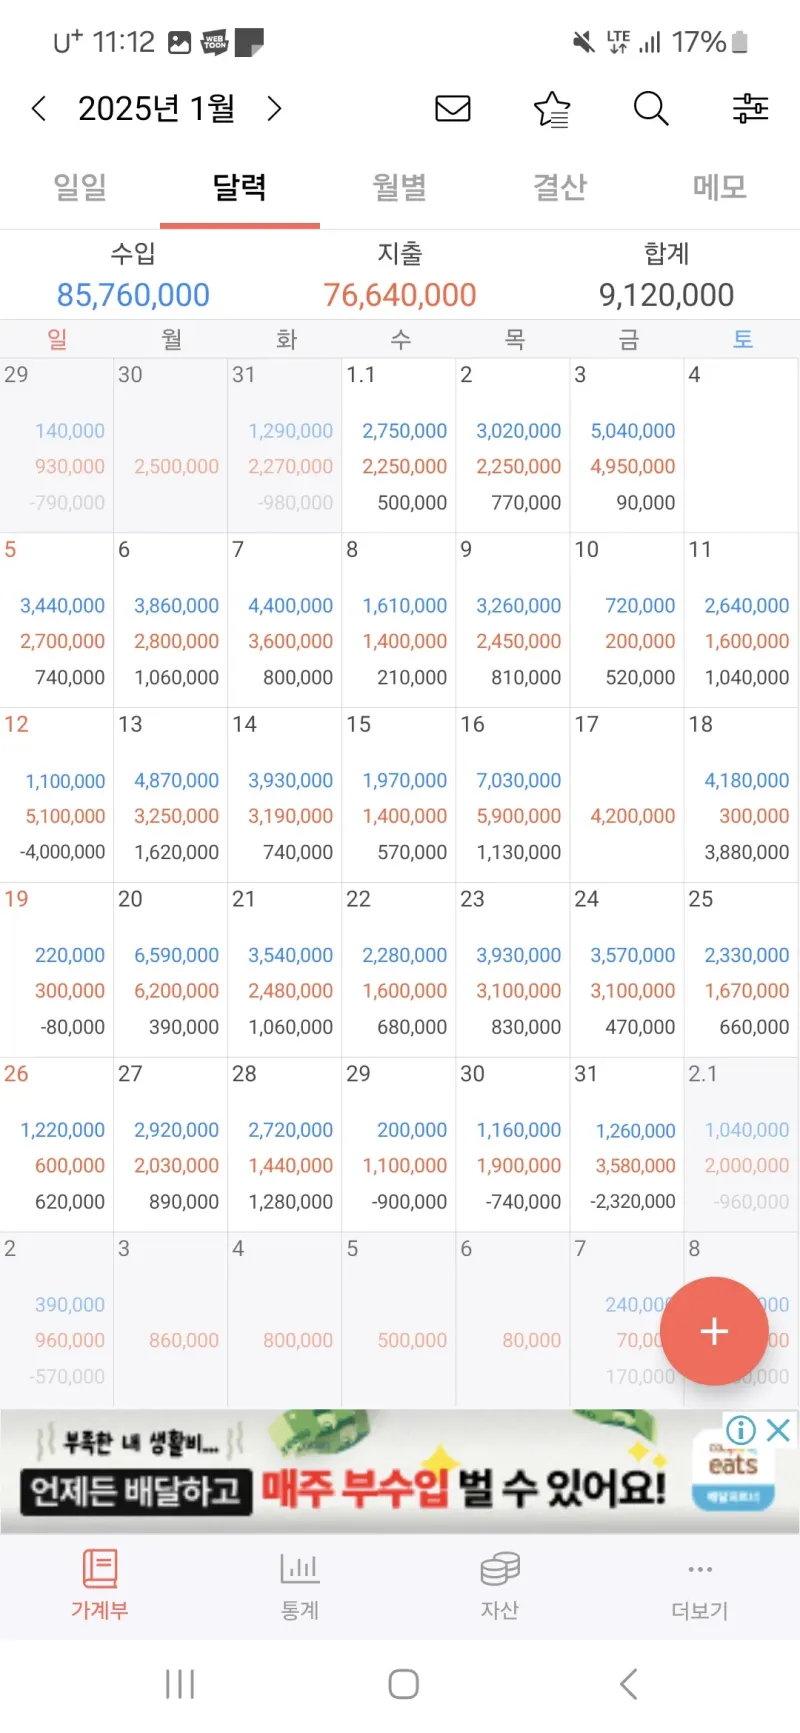Open the mail envelope icon
The width and height of the screenshot is (800, 1733).
click(x=453, y=108)
